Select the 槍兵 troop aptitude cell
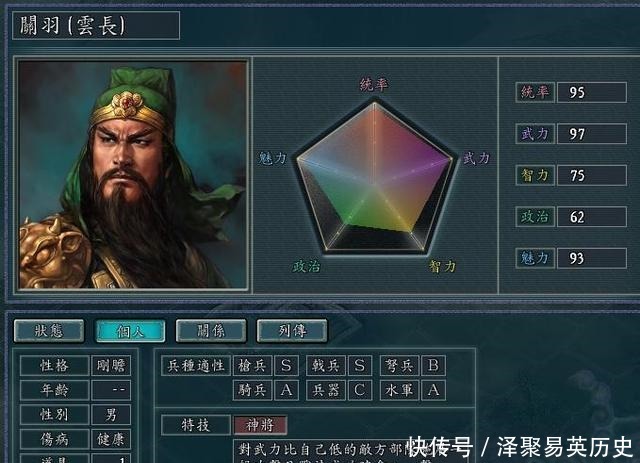The height and width of the screenshot is (463, 640). coord(252,365)
